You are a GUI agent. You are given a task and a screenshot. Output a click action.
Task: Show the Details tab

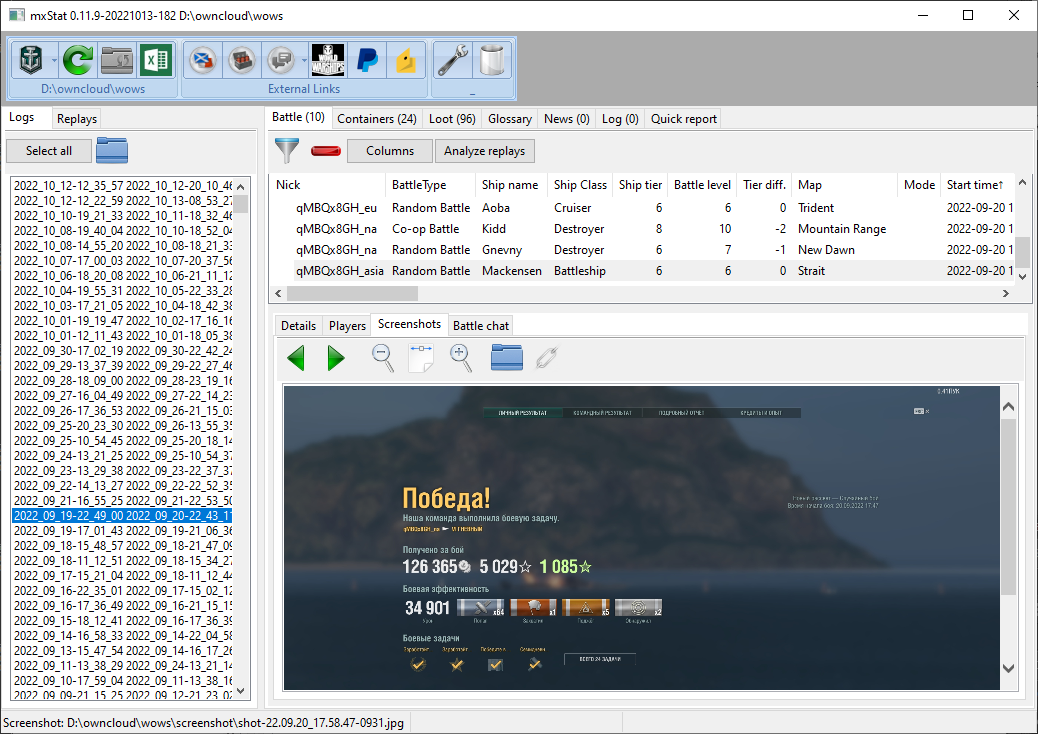pos(299,326)
